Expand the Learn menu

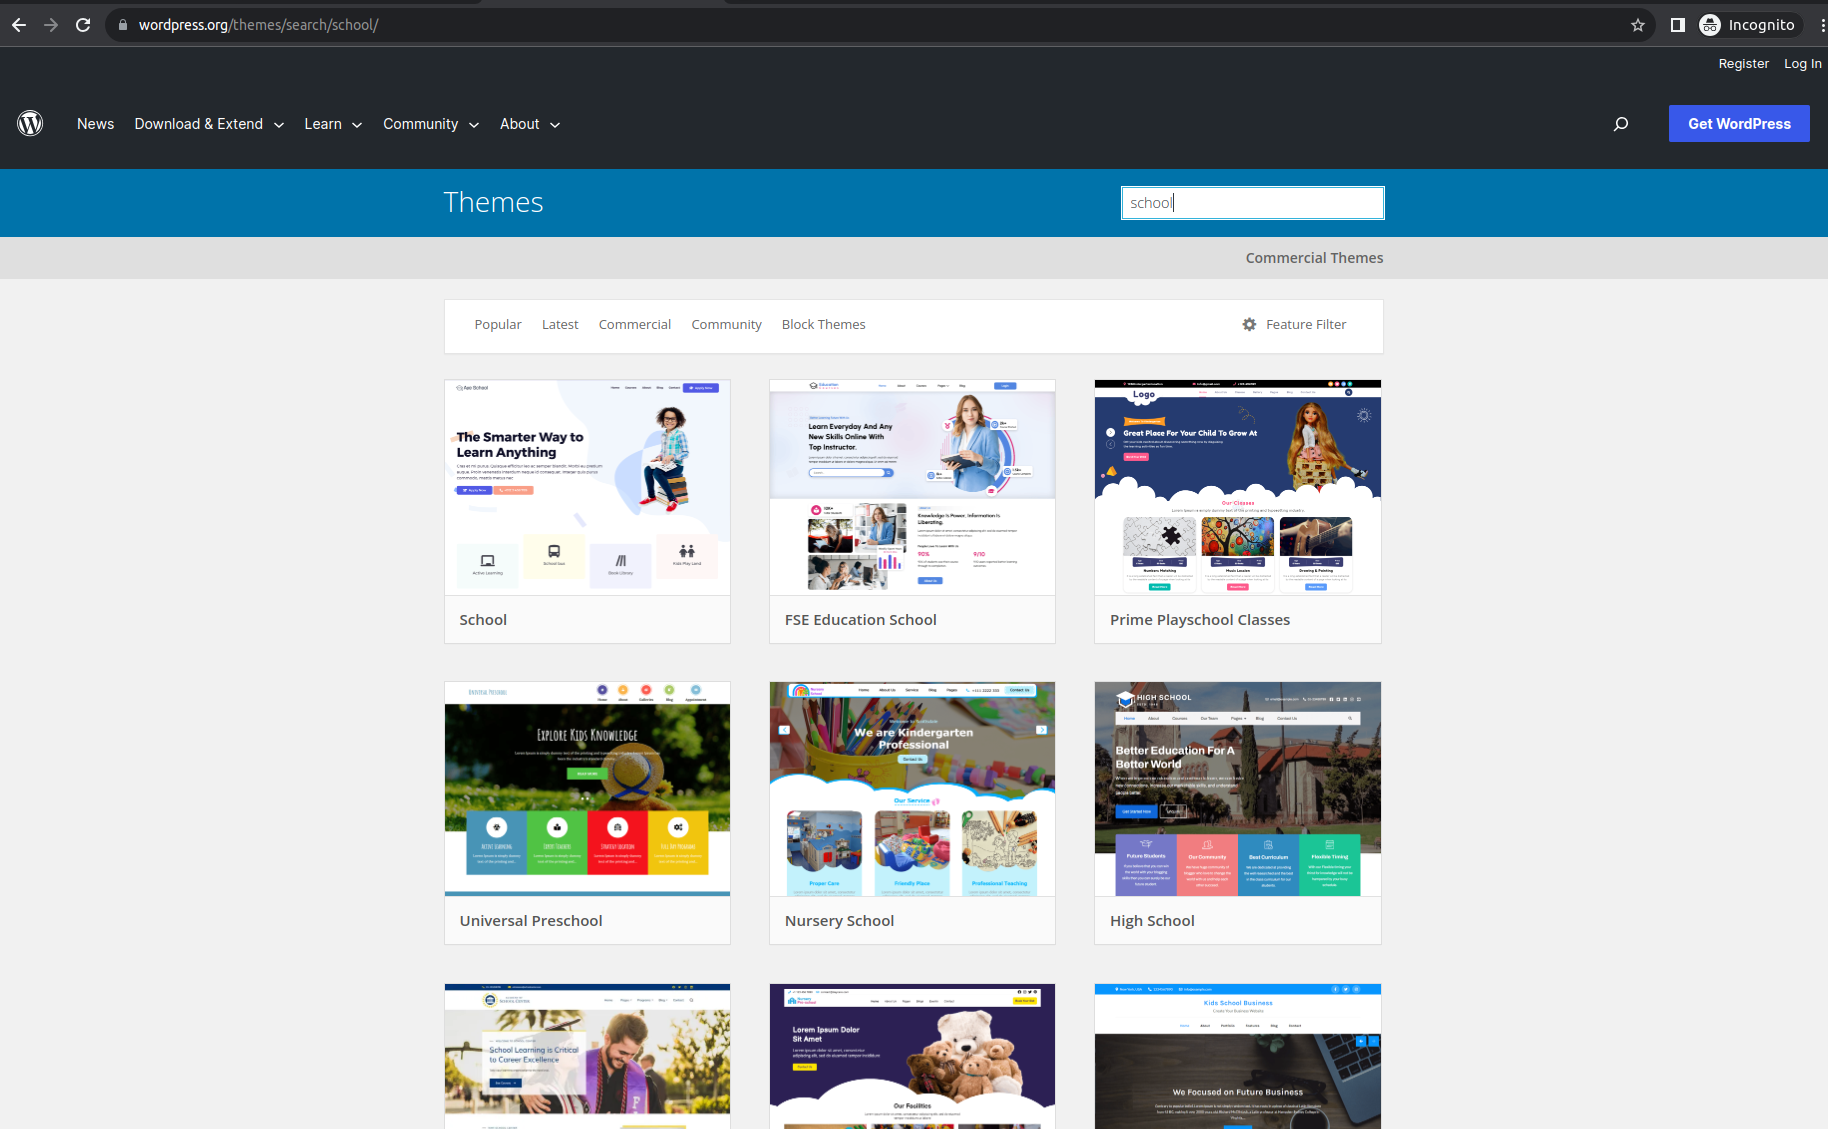(333, 124)
